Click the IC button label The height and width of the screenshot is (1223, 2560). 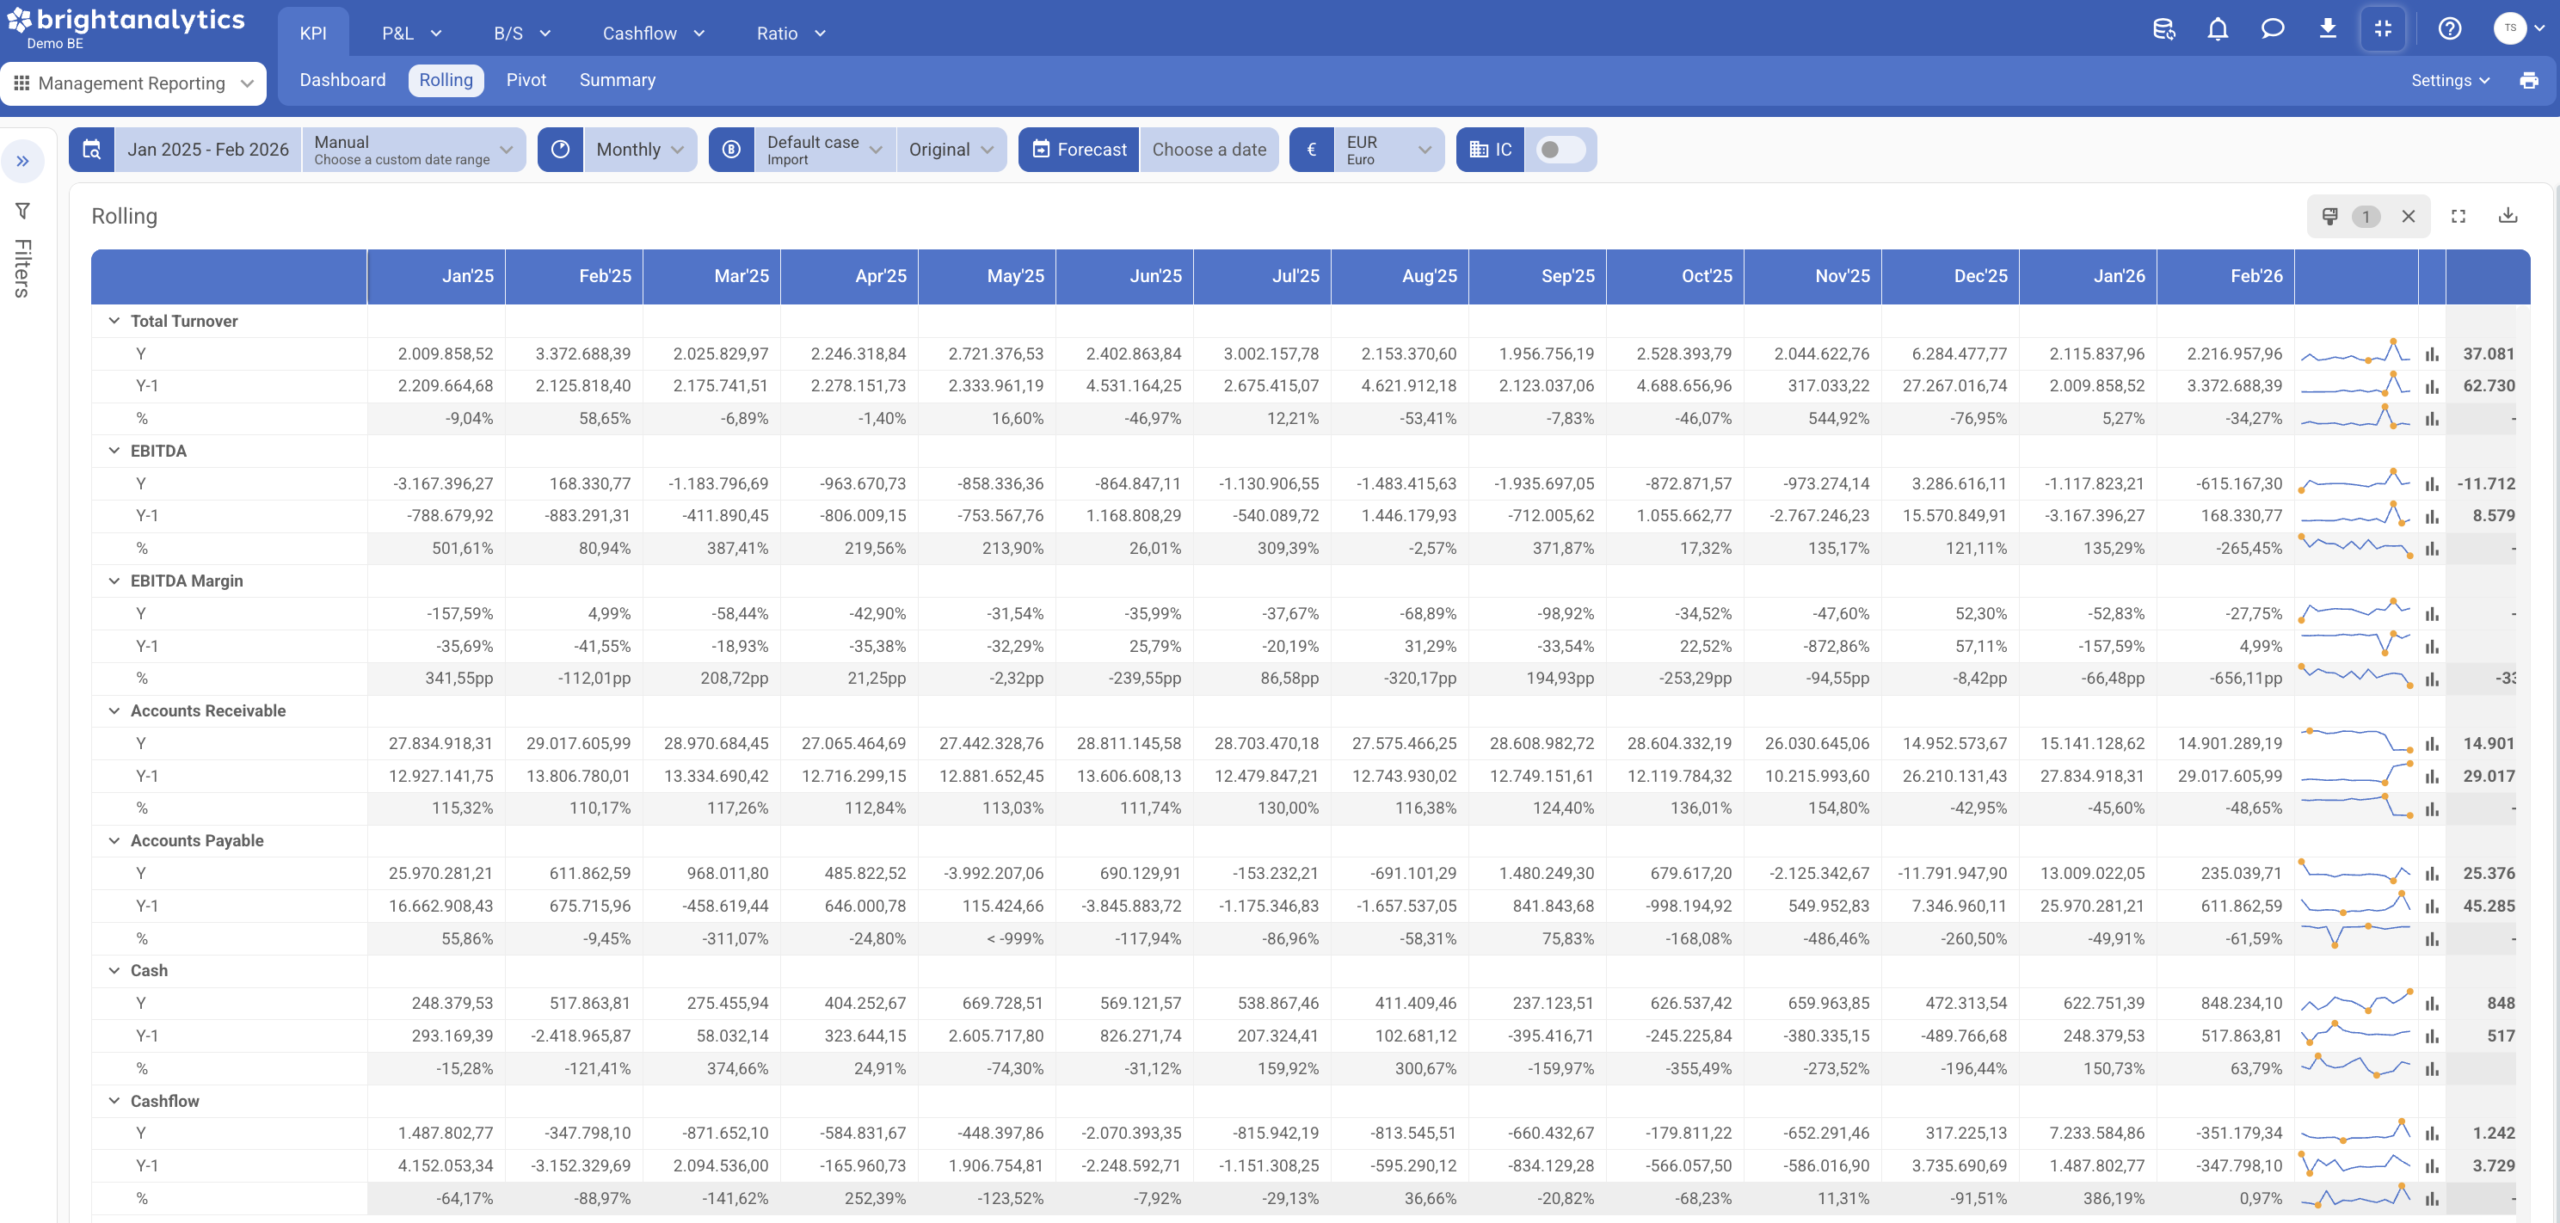(x=1490, y=150)
